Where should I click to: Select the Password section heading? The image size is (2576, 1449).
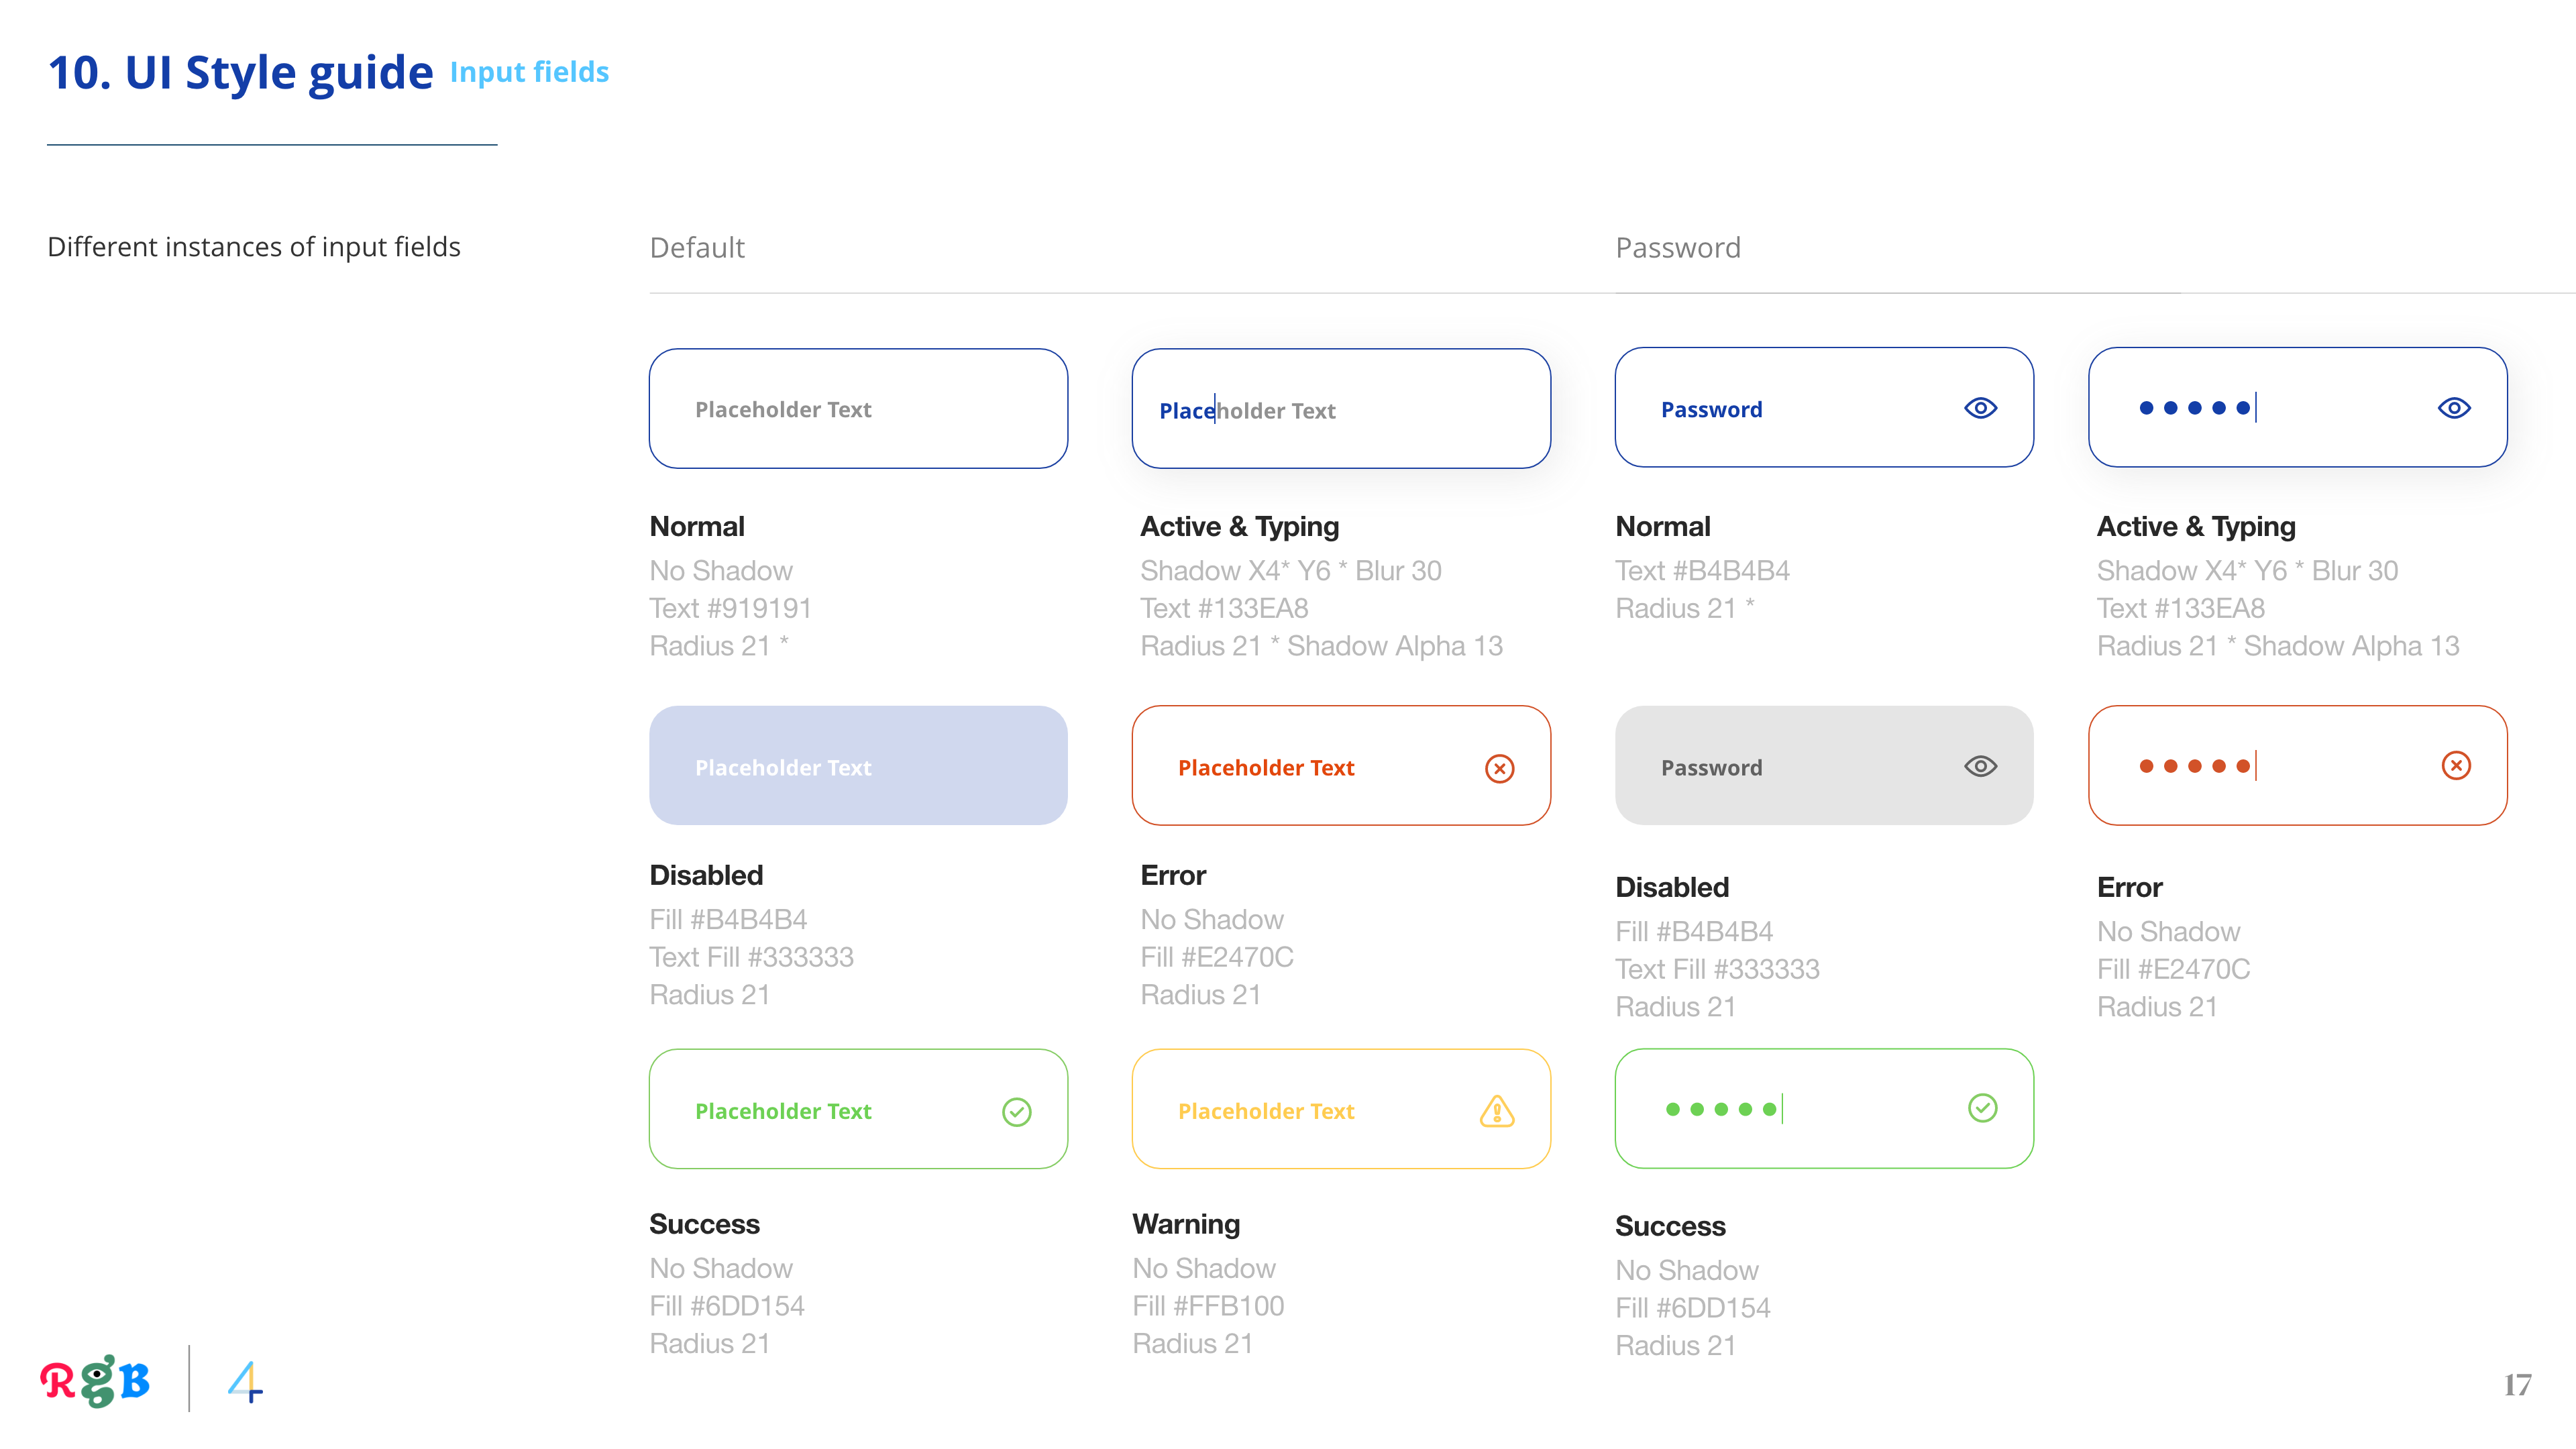click(1678, 247)
